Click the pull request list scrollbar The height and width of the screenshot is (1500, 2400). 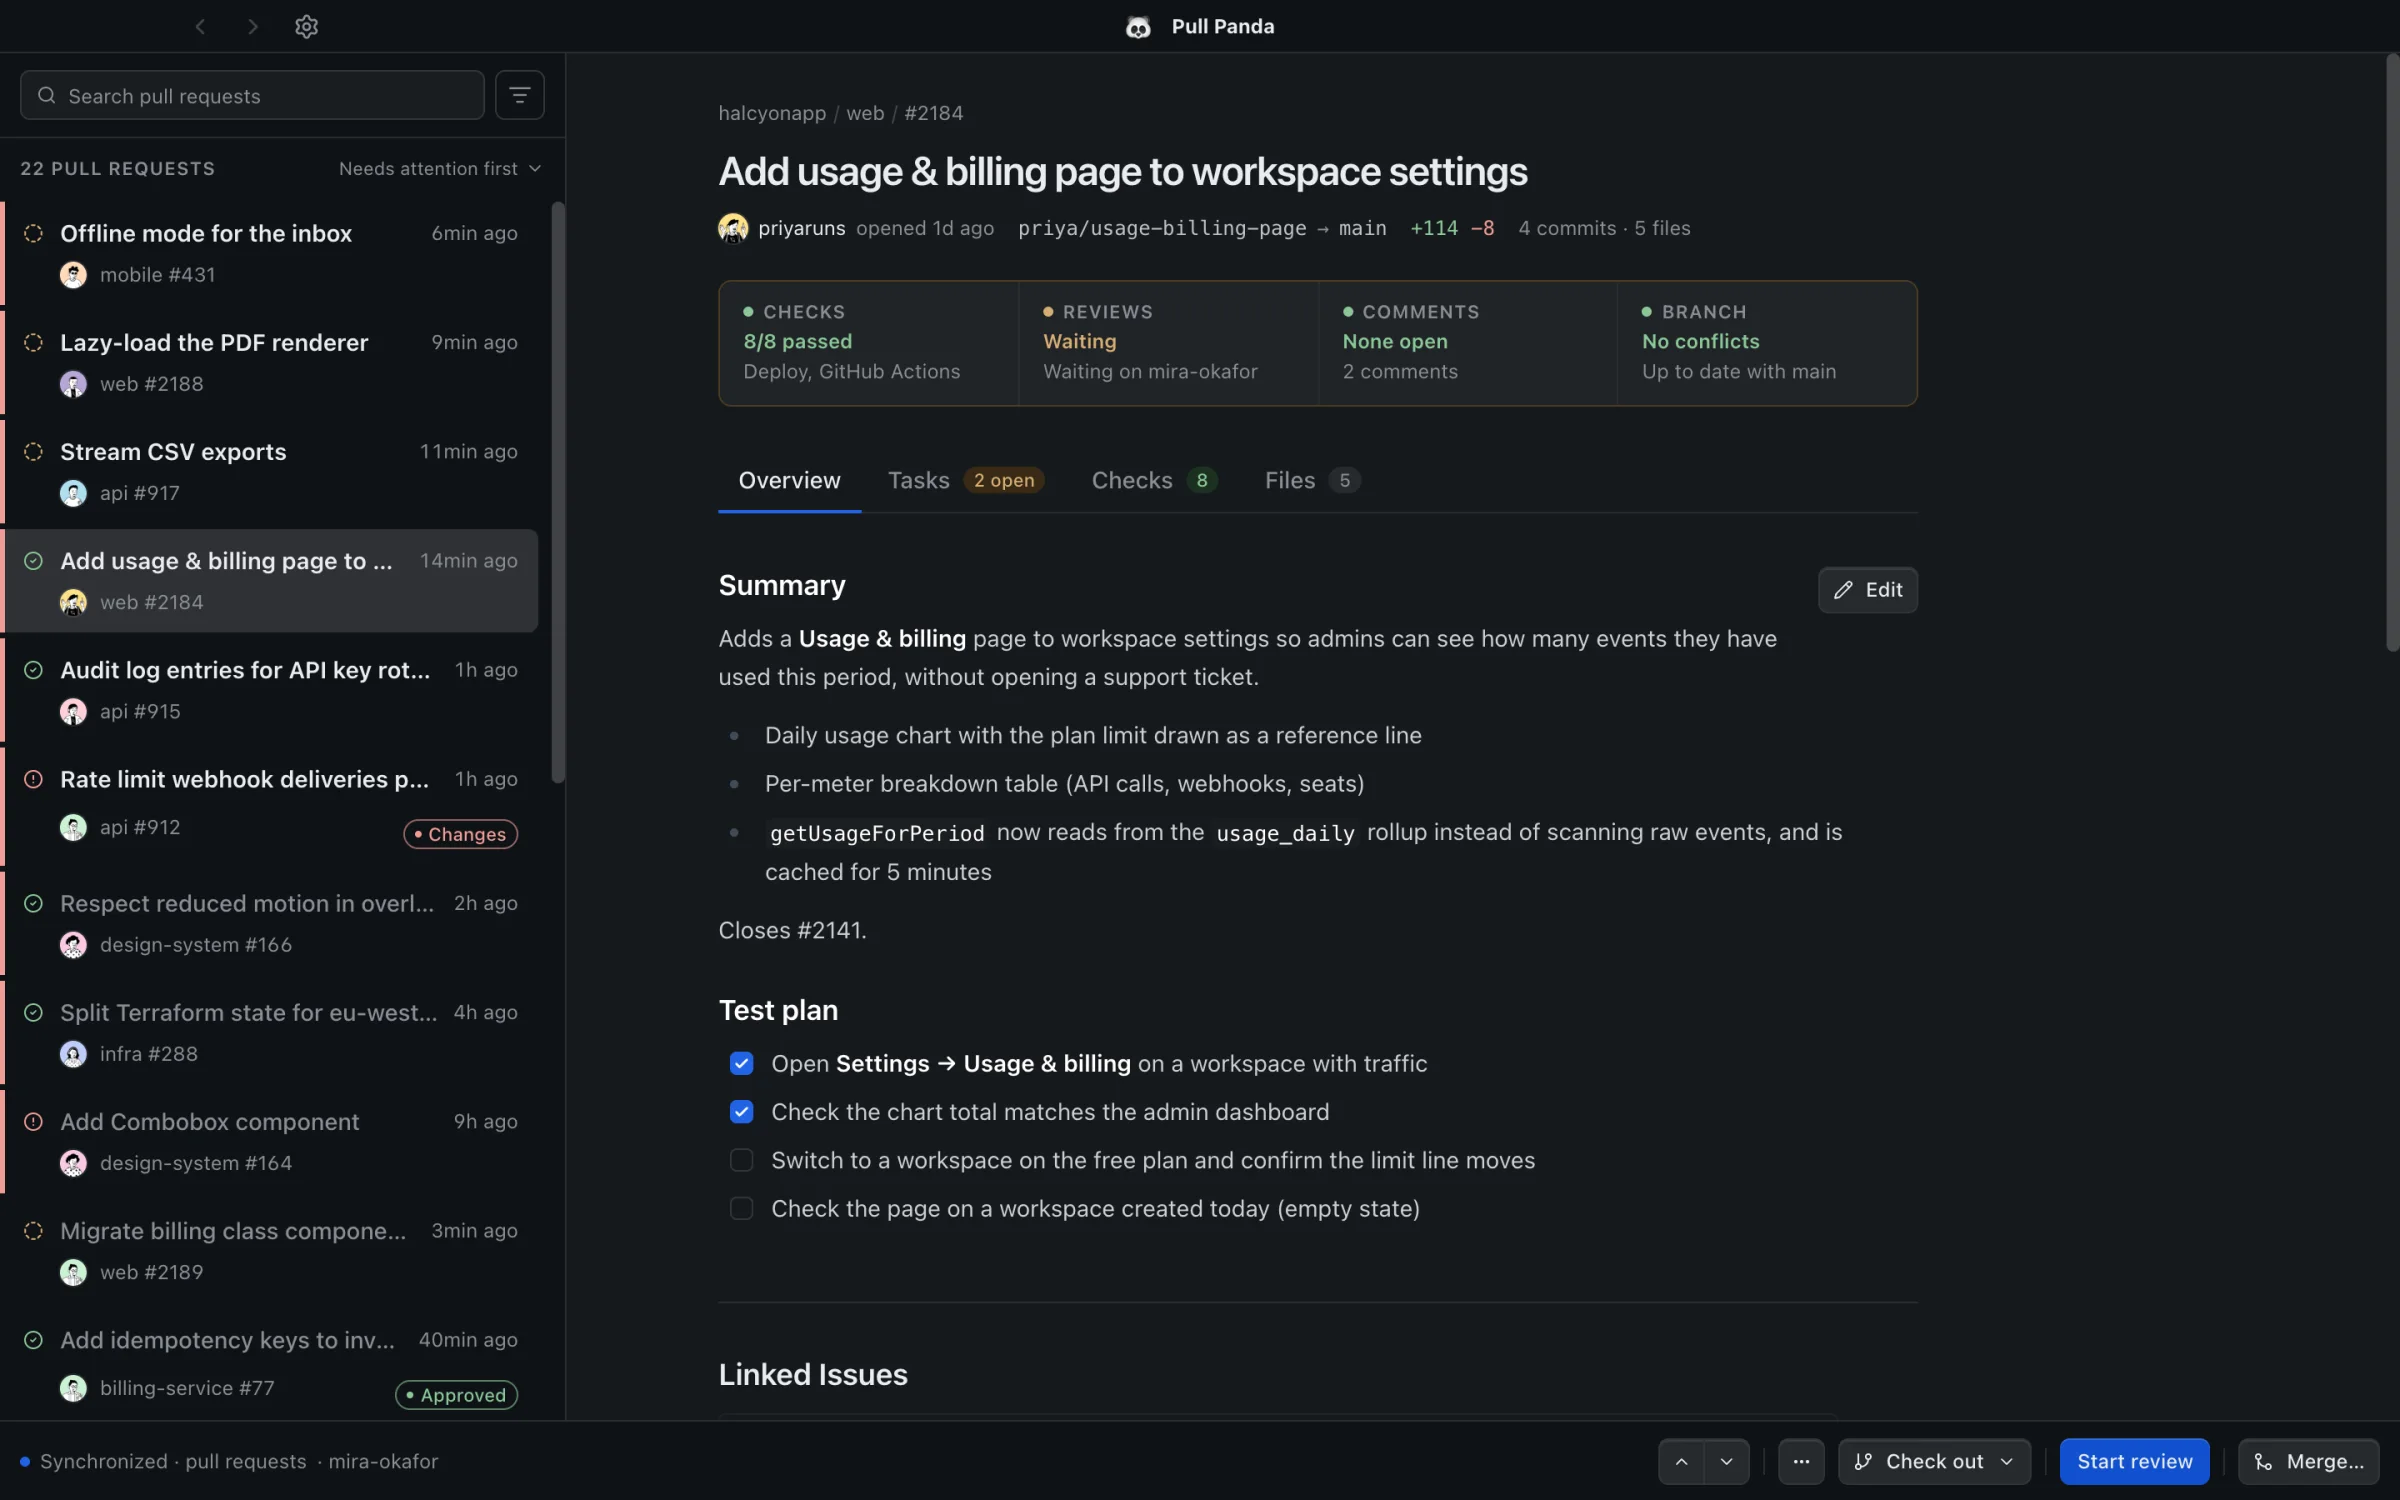coord(558,492)
